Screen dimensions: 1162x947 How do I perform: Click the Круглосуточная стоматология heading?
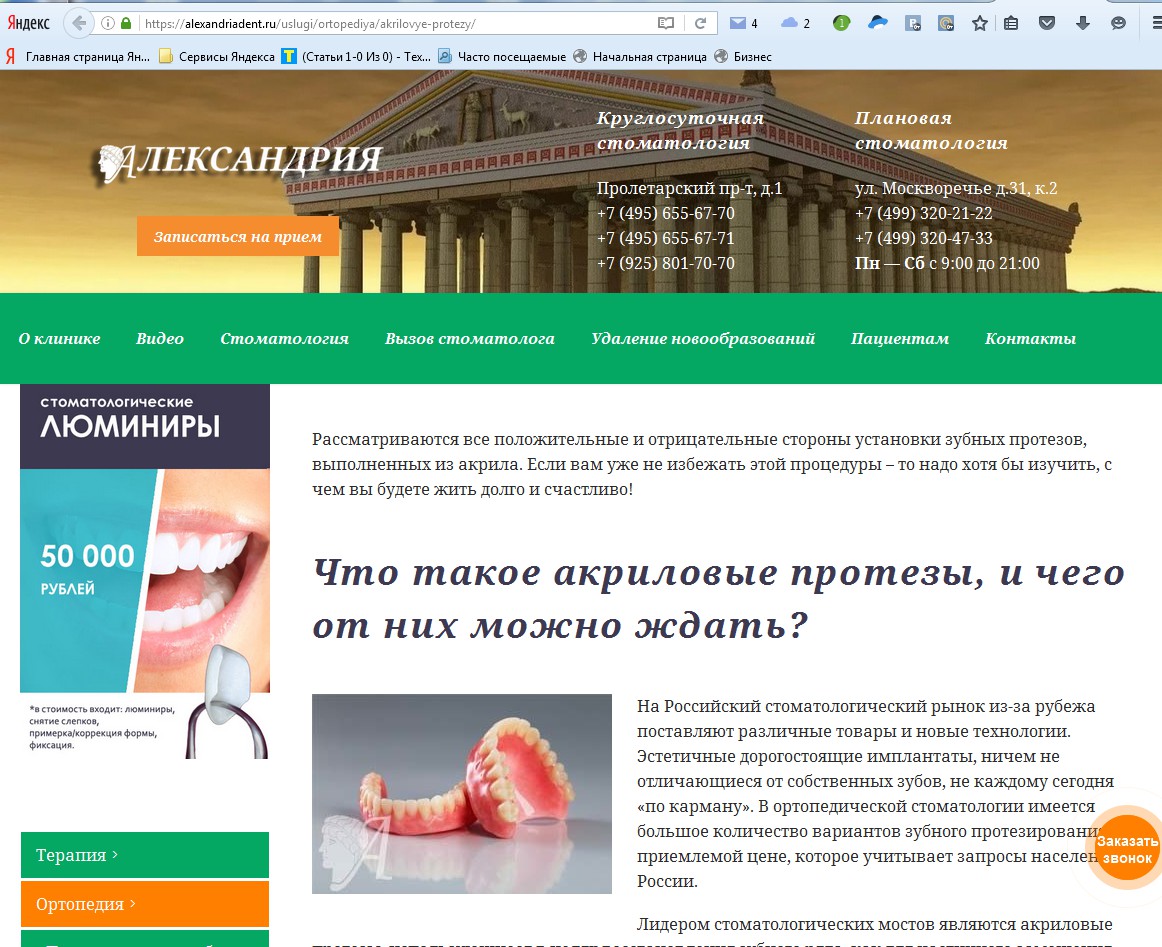[680, 130]
